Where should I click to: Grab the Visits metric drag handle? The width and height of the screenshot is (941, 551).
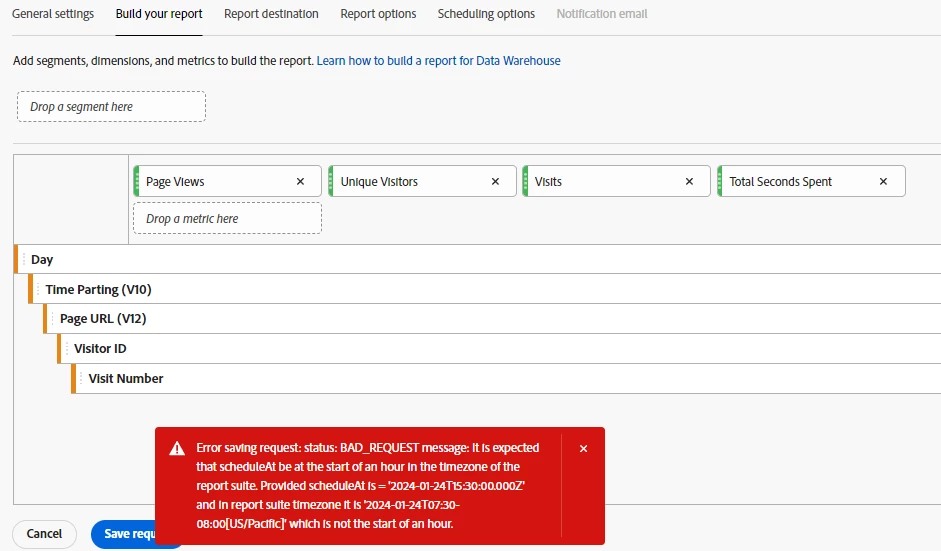526,181
